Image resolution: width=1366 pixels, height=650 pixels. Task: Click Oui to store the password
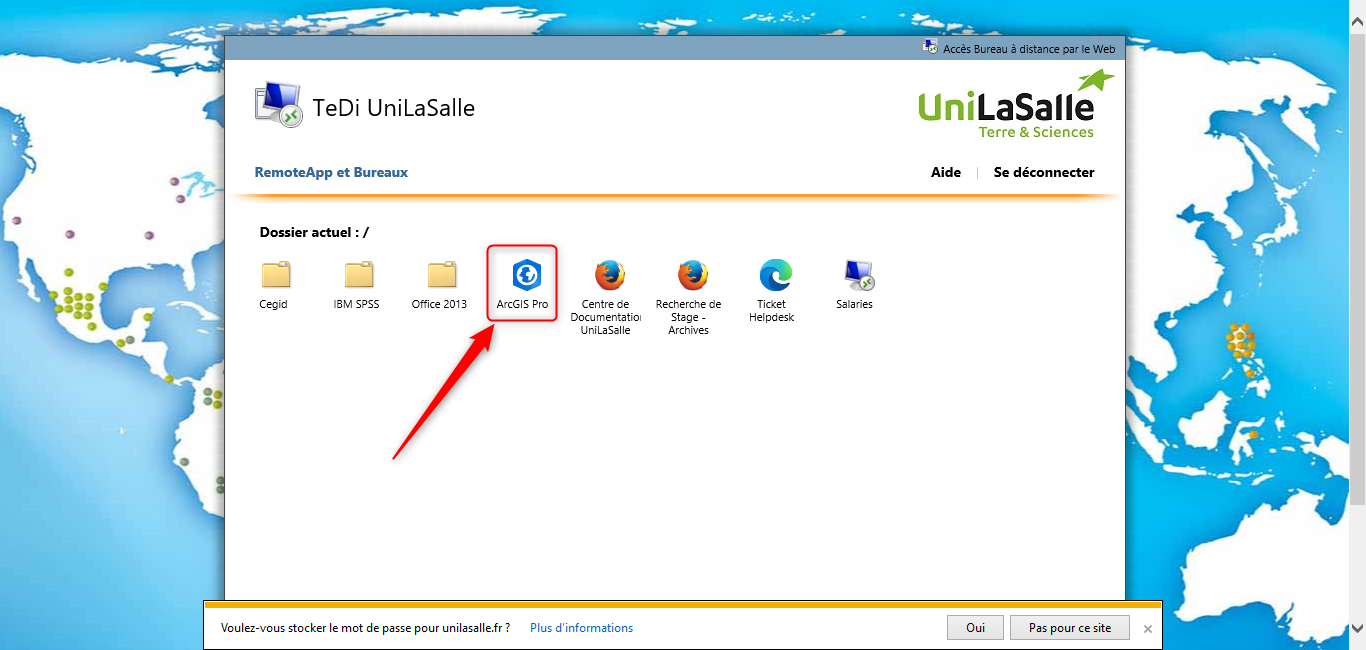[975, 628]
